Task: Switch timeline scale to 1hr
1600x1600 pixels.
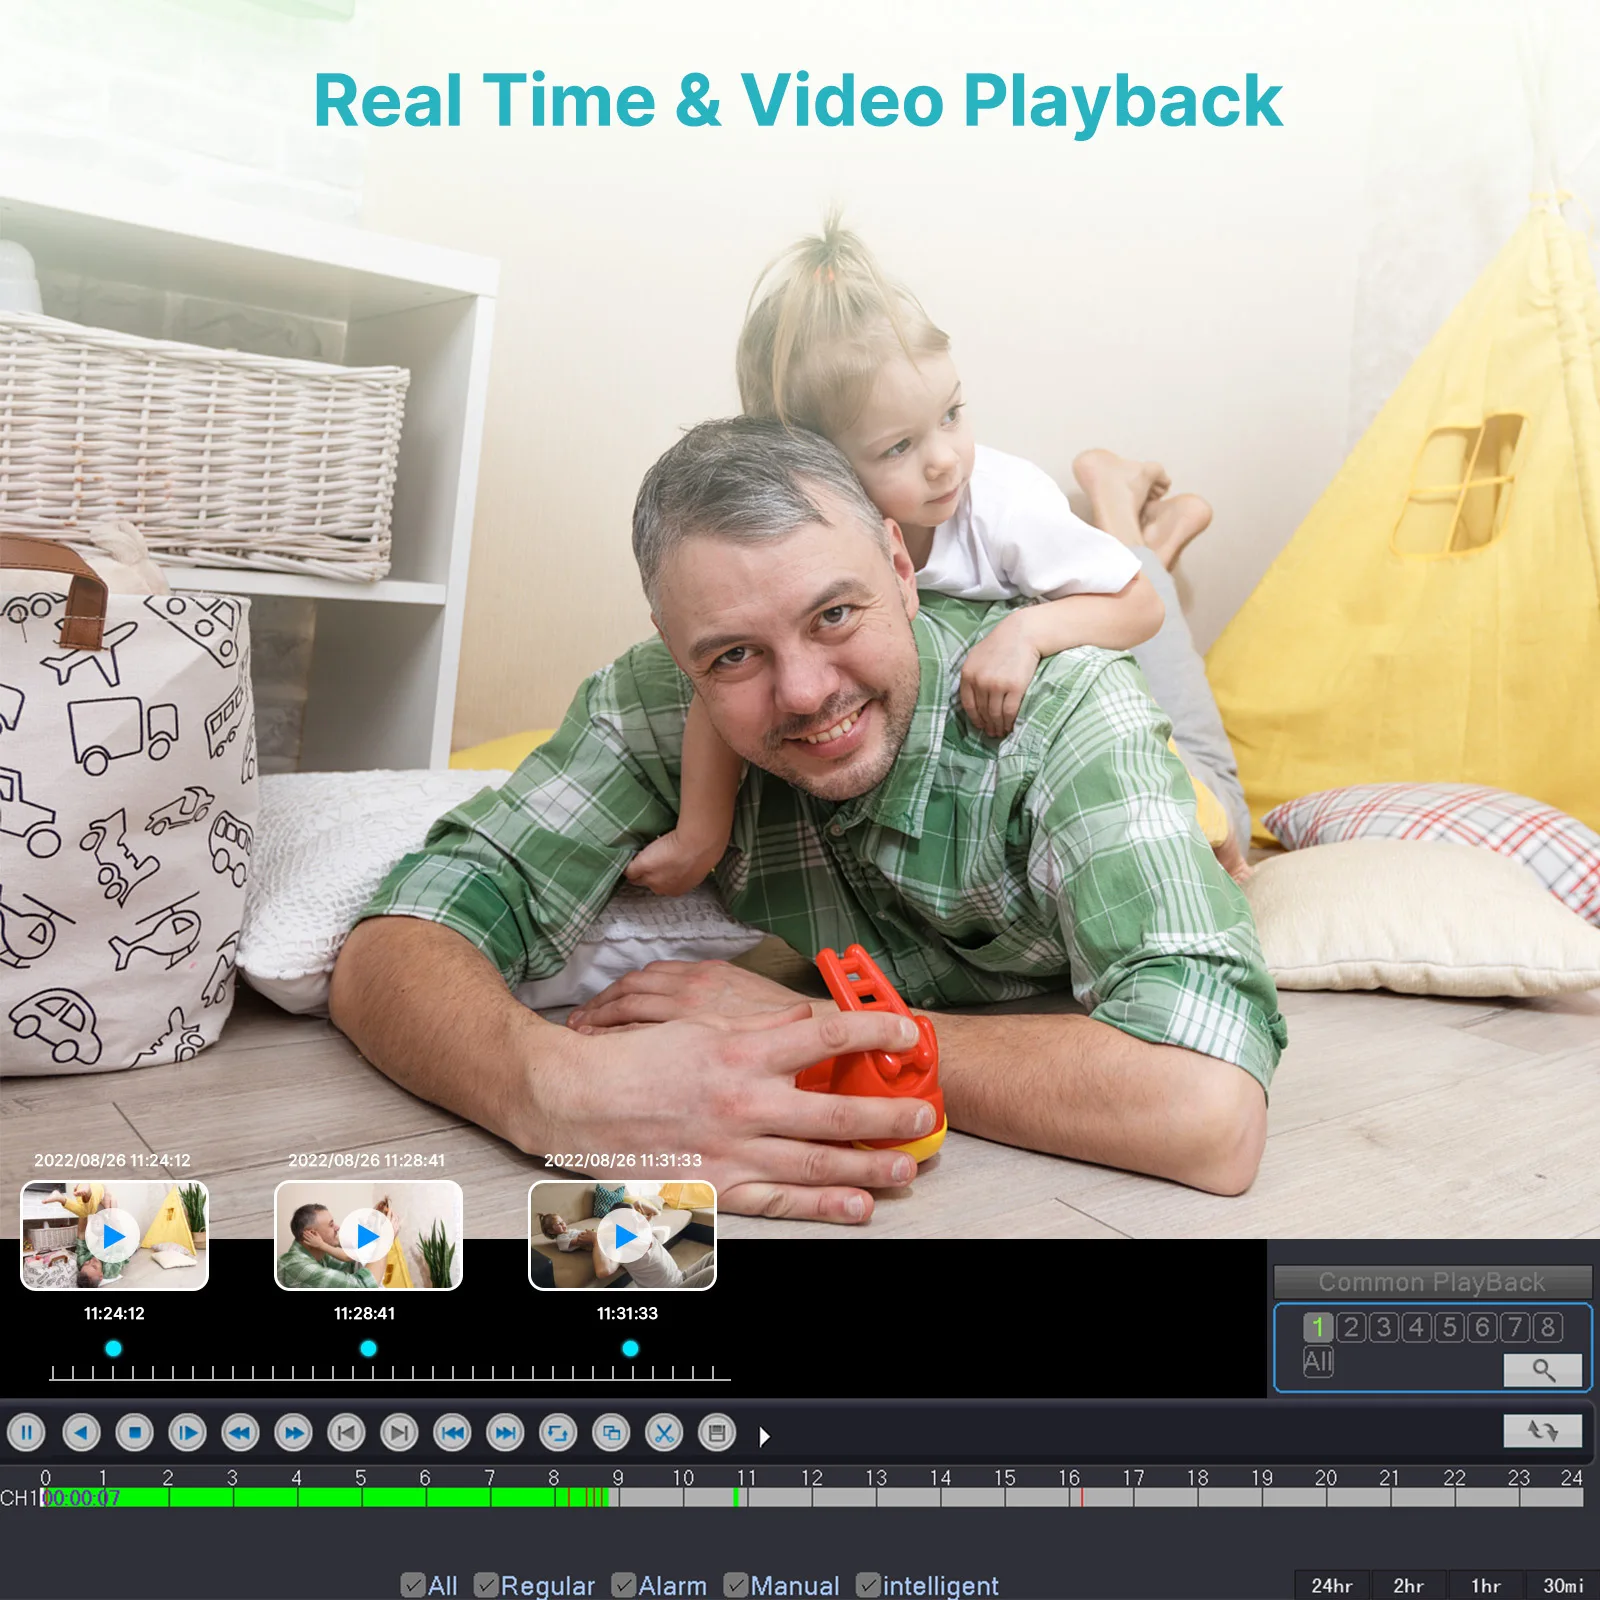Action: pyautogui.click(x=1486, y=1586)
